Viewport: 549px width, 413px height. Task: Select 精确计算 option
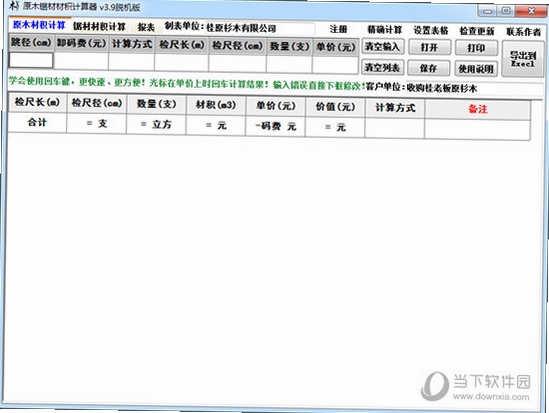pyautogui.click(x=385, y=30)
